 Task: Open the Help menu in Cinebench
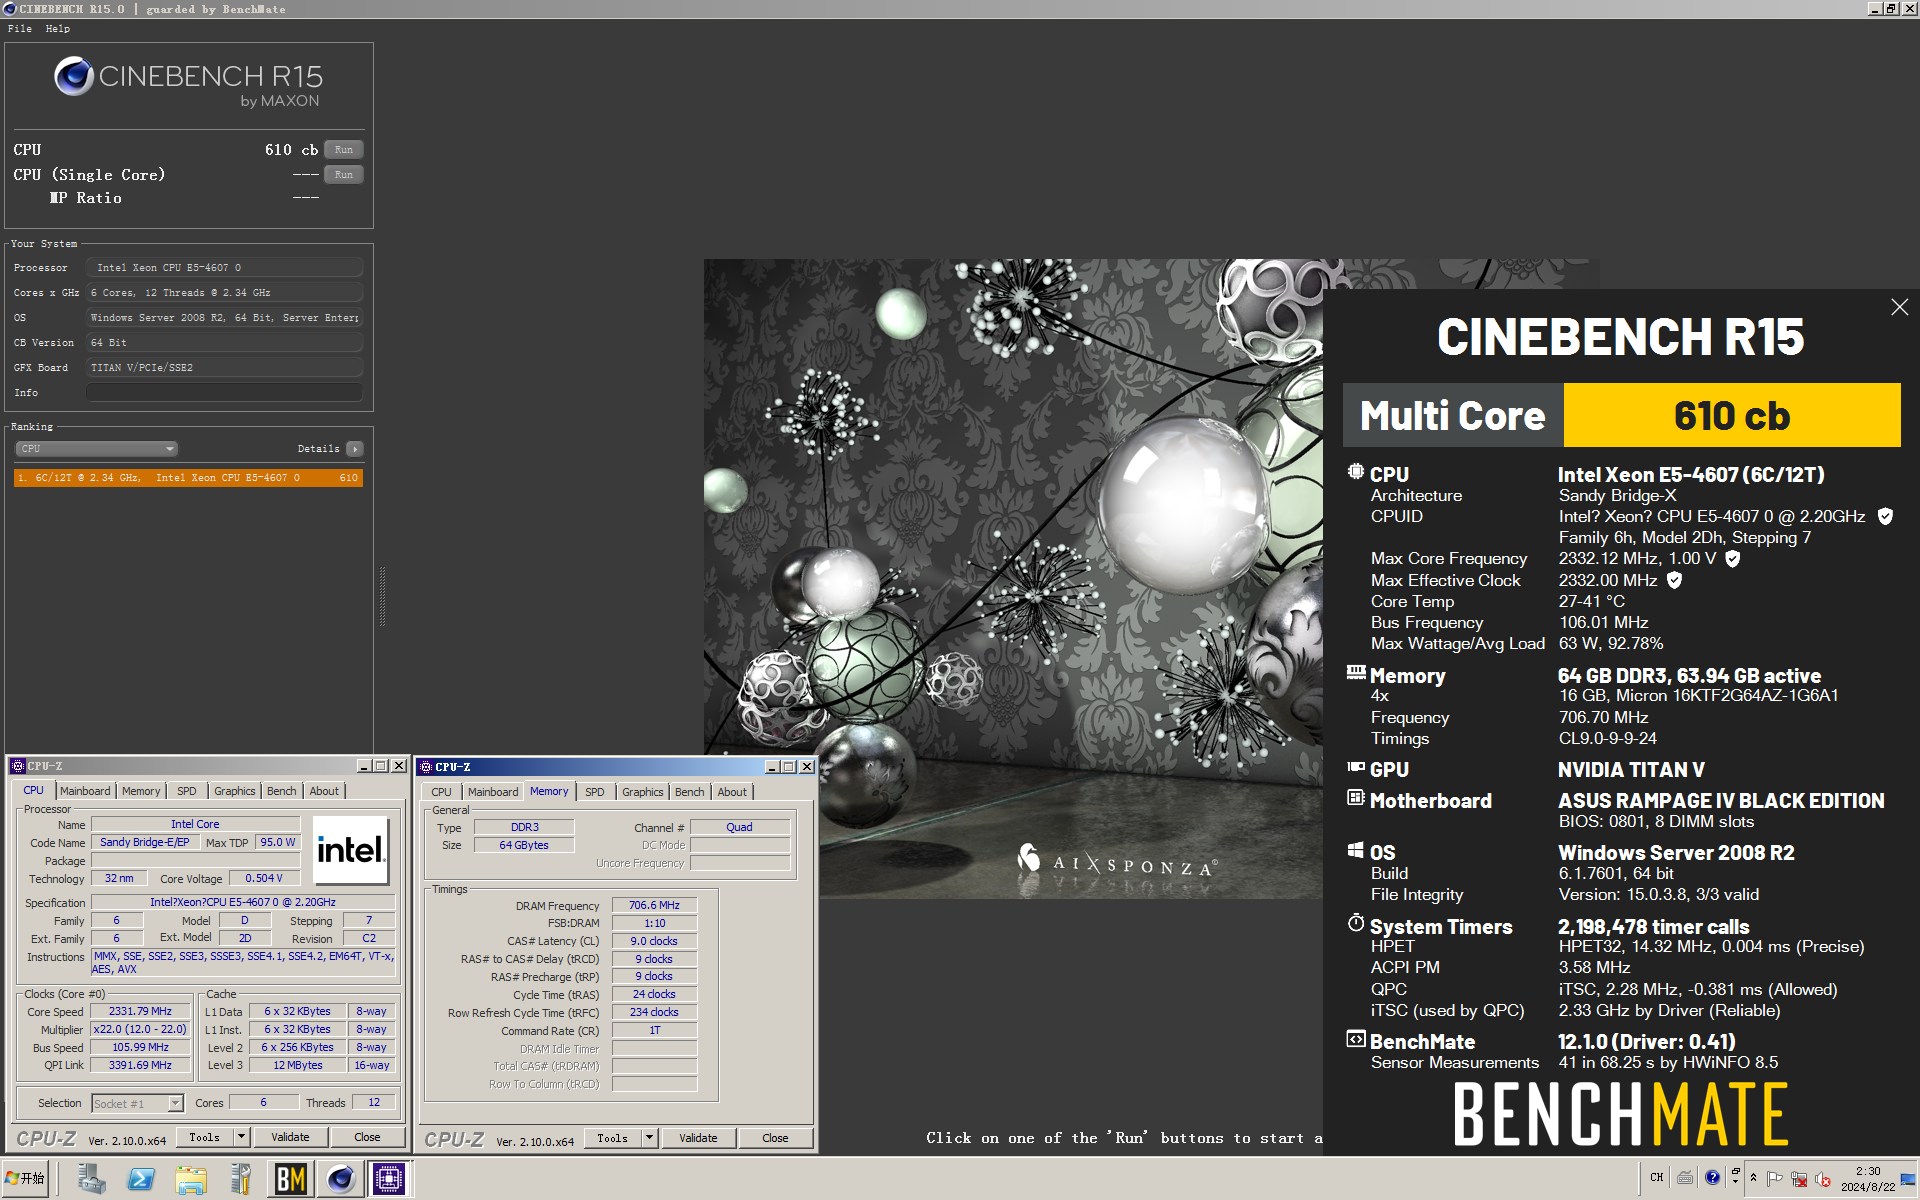coord(58,28)
